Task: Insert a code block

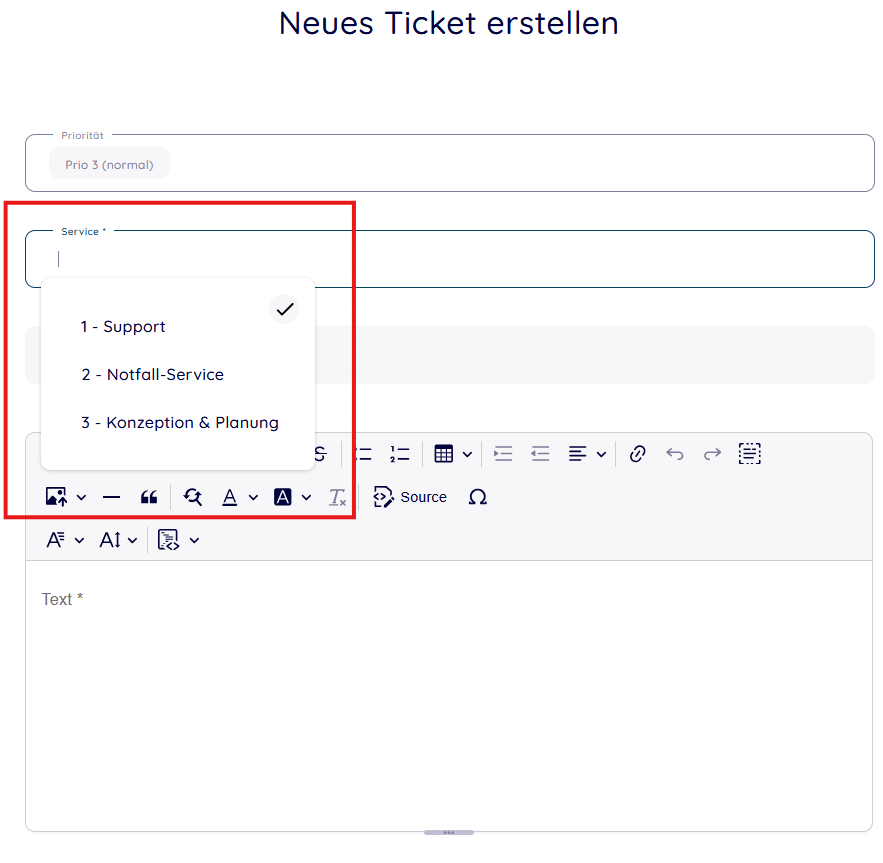Action: click(x=168, y=540)
